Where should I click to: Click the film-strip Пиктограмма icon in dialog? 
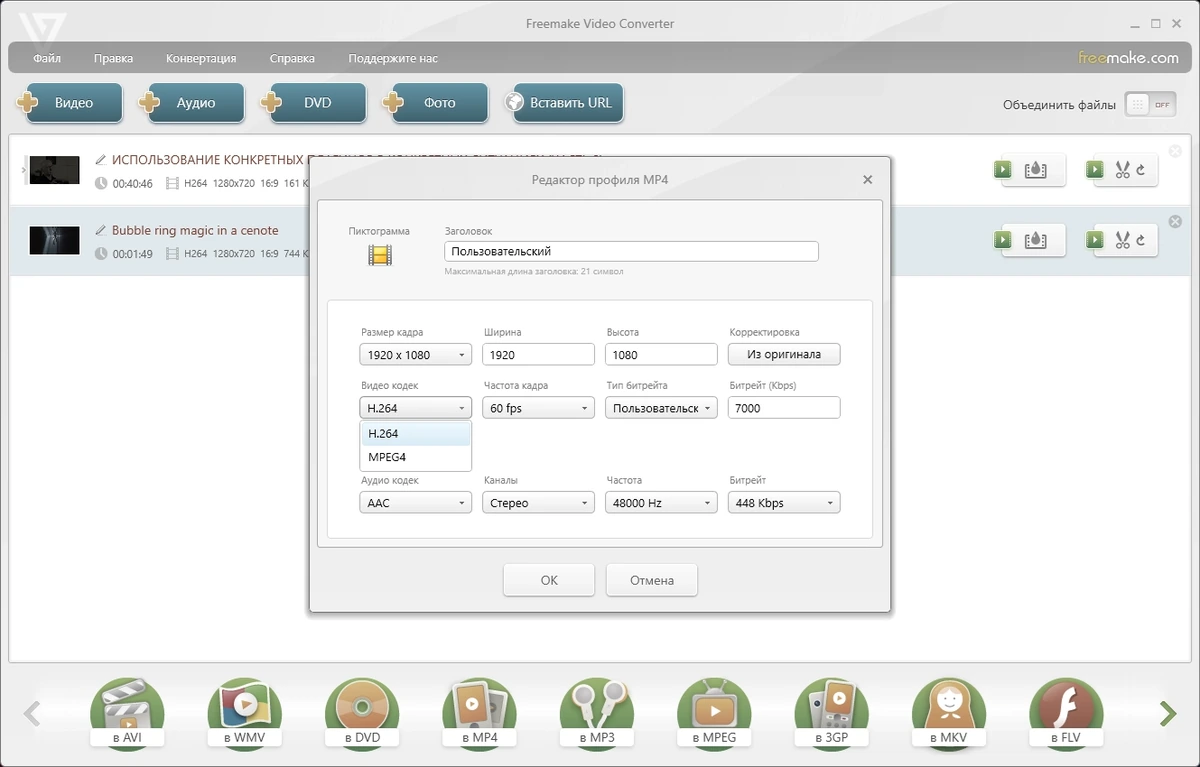pyautogui.click(x=379, y=255)
